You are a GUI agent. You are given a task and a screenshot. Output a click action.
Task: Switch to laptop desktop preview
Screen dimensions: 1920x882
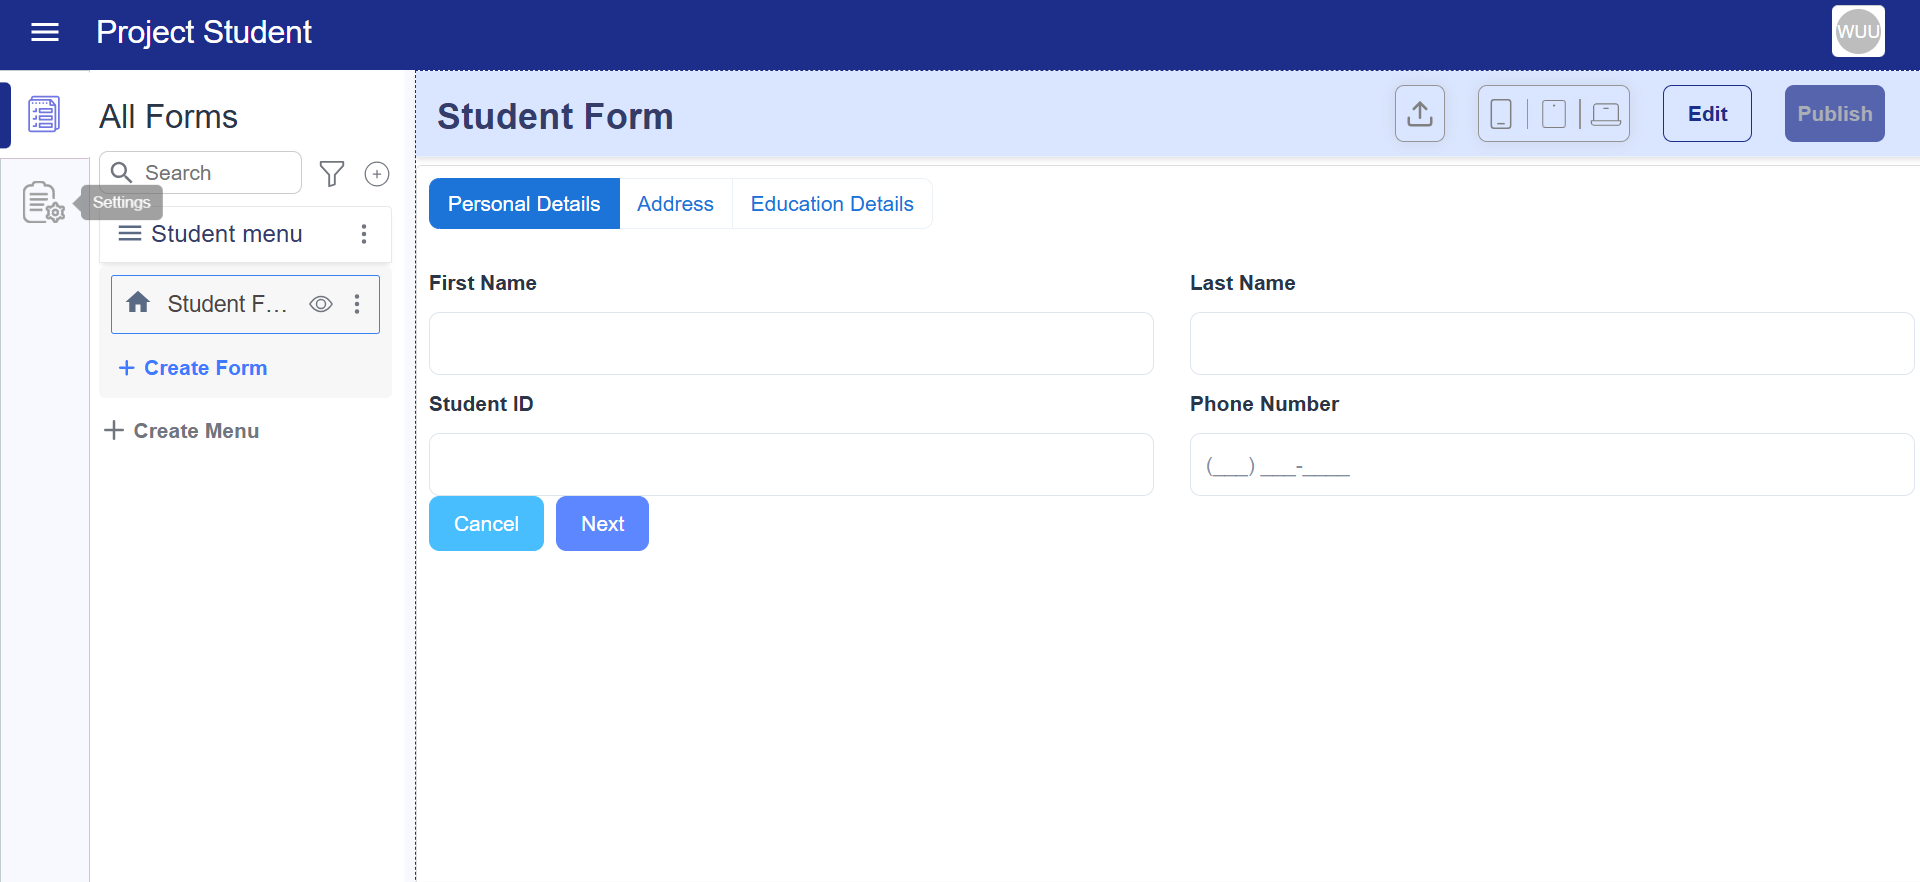[1605, 114]
